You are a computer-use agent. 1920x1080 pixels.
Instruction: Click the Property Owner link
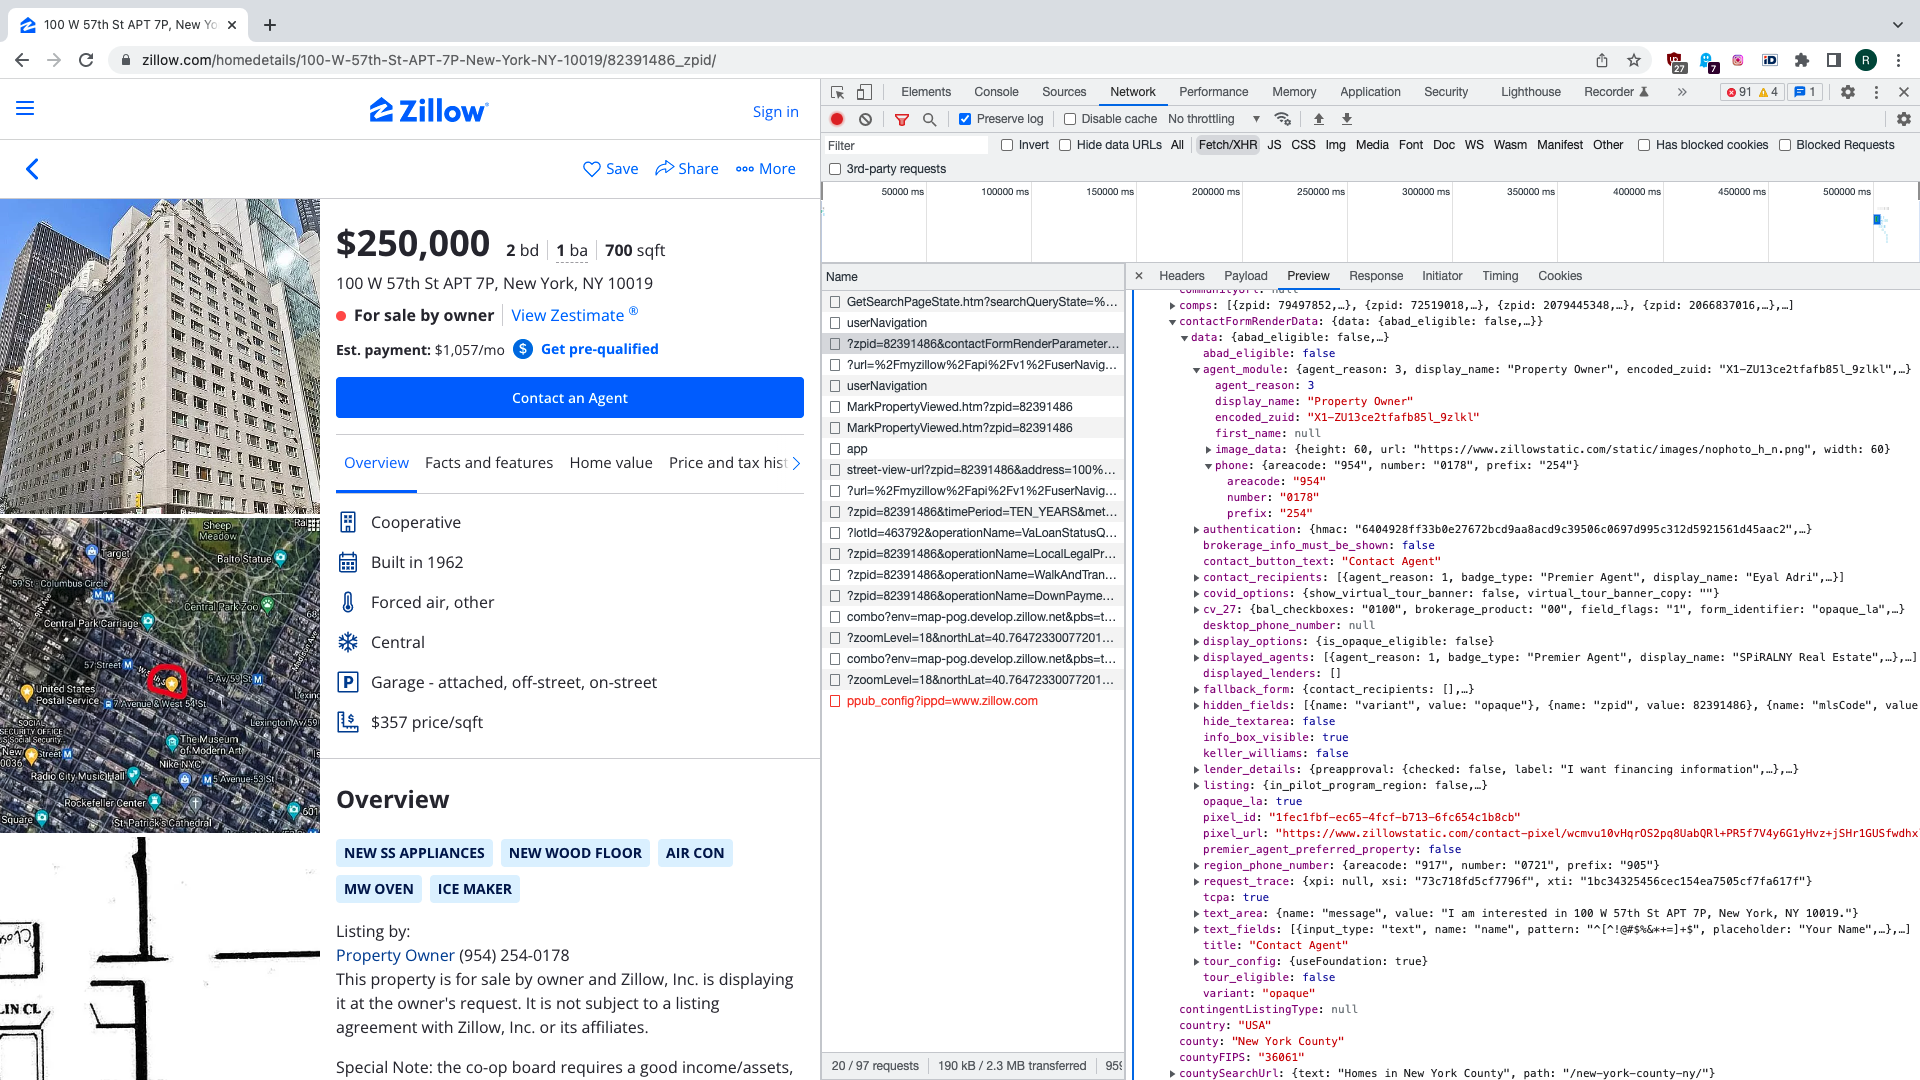click(x=395, y=955)
